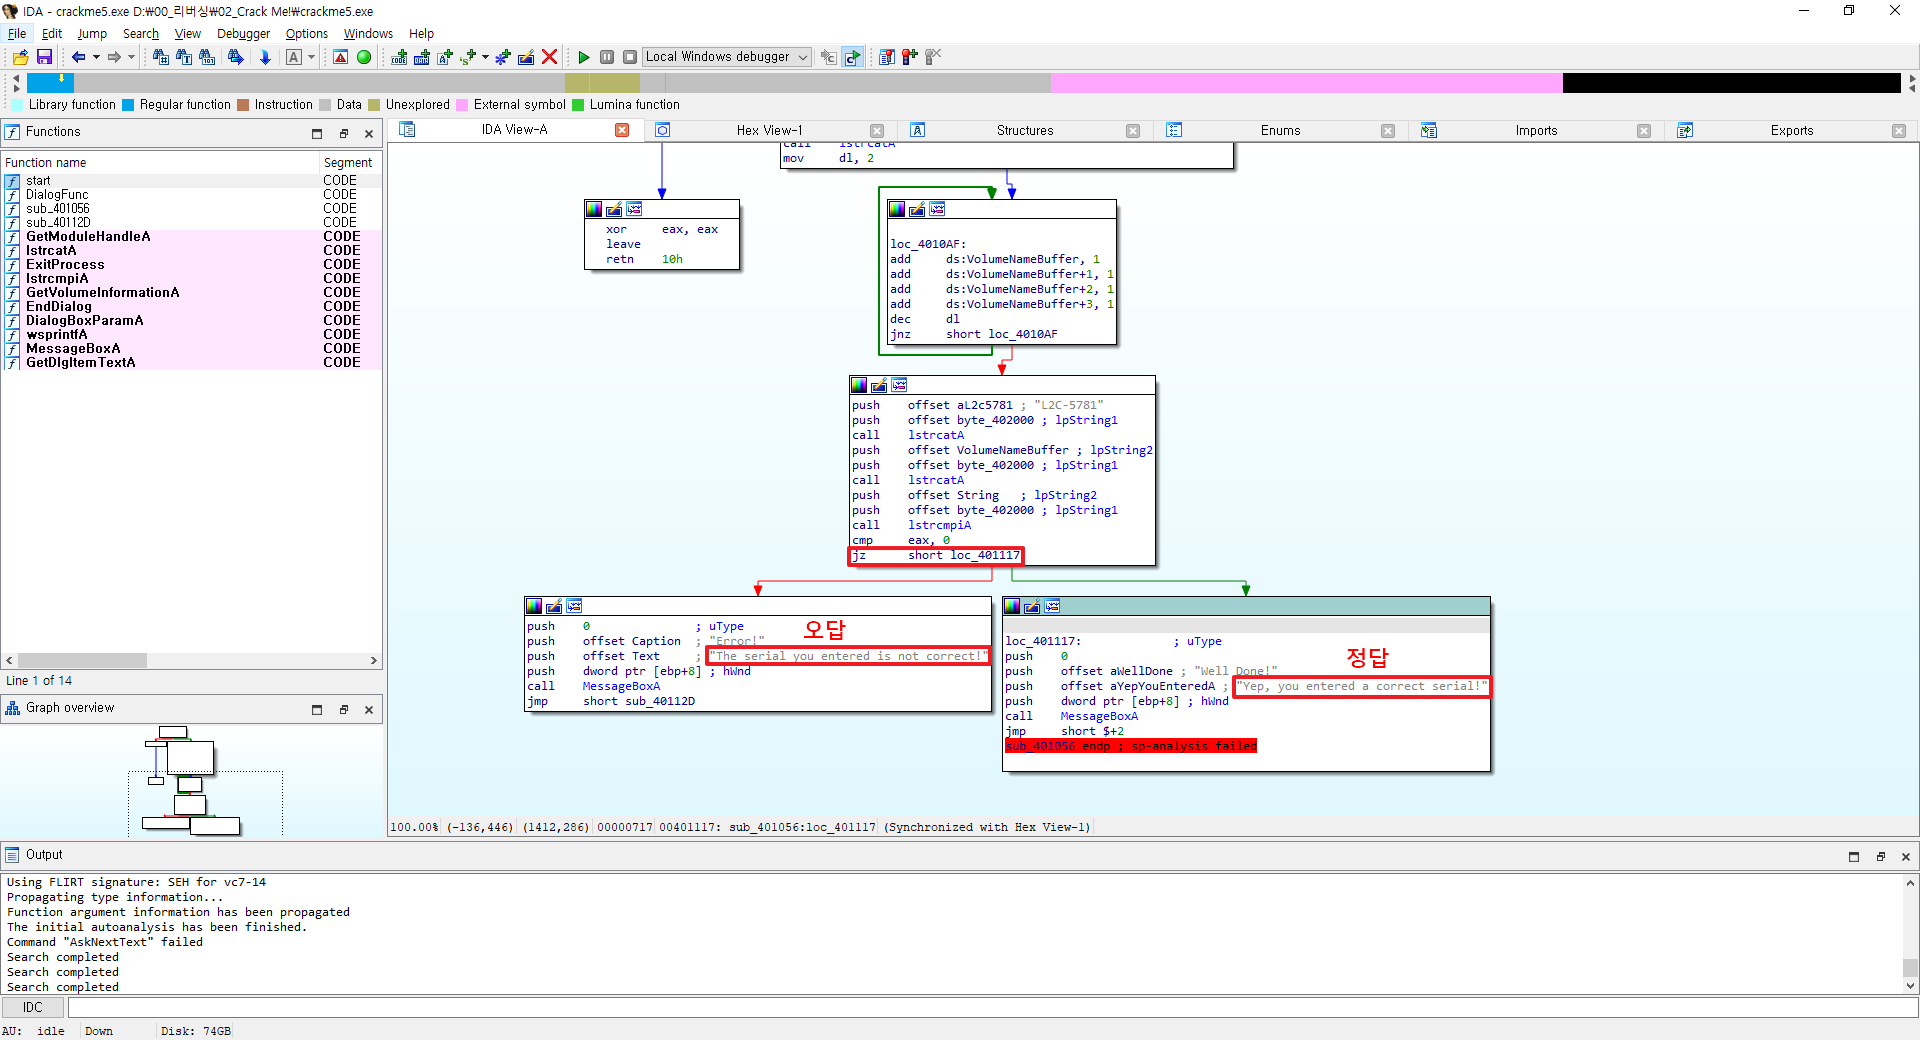The width and height of the screenshot is (1920, 1040).
Task: Click the edit icon on loc_4010AF node
Action: pos(917,209)
